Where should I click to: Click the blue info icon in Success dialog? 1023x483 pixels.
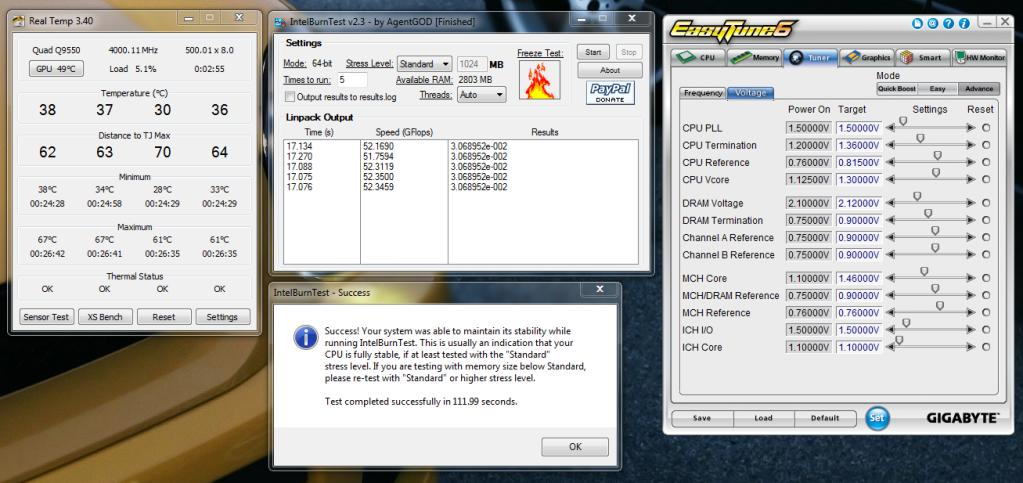pos(303,337)
